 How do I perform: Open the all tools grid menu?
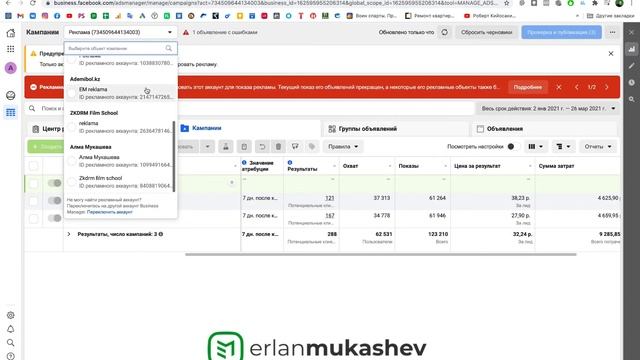click(x=11, y=49)
